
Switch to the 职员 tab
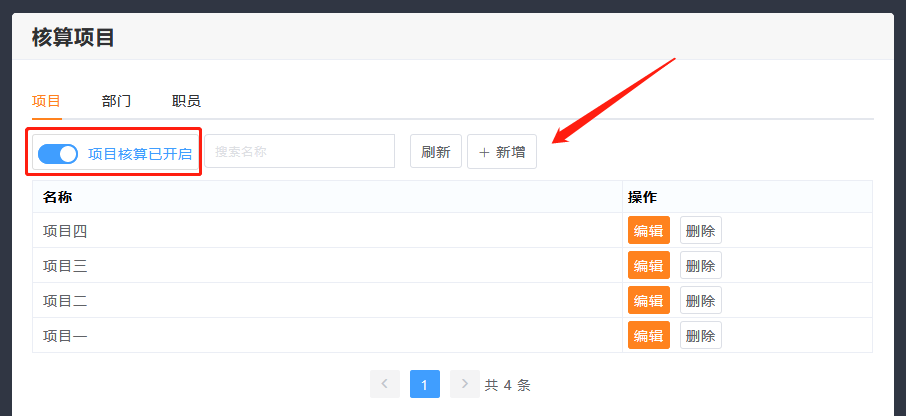click(186, 101)
